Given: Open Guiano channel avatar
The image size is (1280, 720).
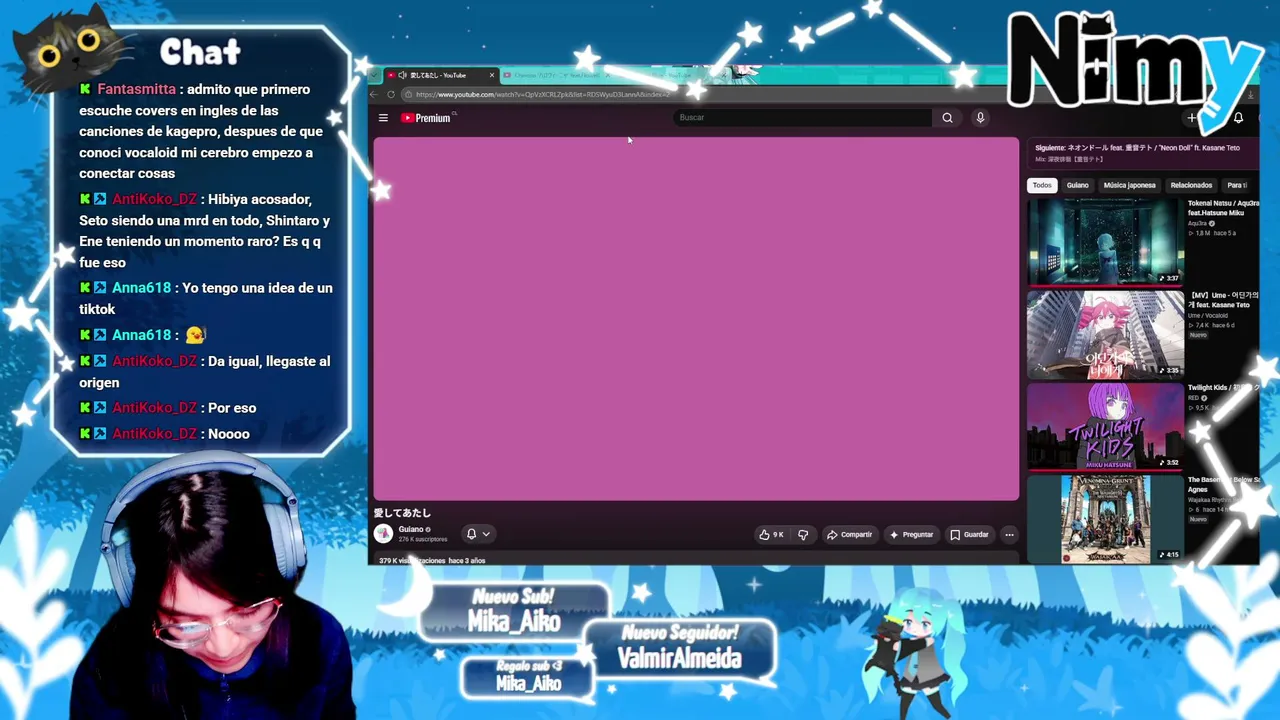Looking at the screenshot, I should [x=383, y=534].
